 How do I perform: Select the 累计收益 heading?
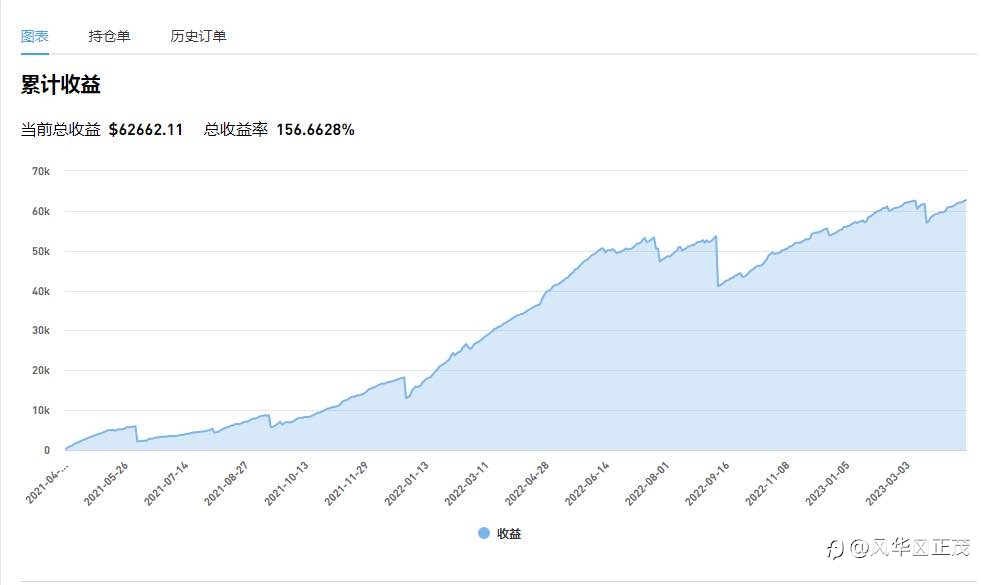[61, 84]
